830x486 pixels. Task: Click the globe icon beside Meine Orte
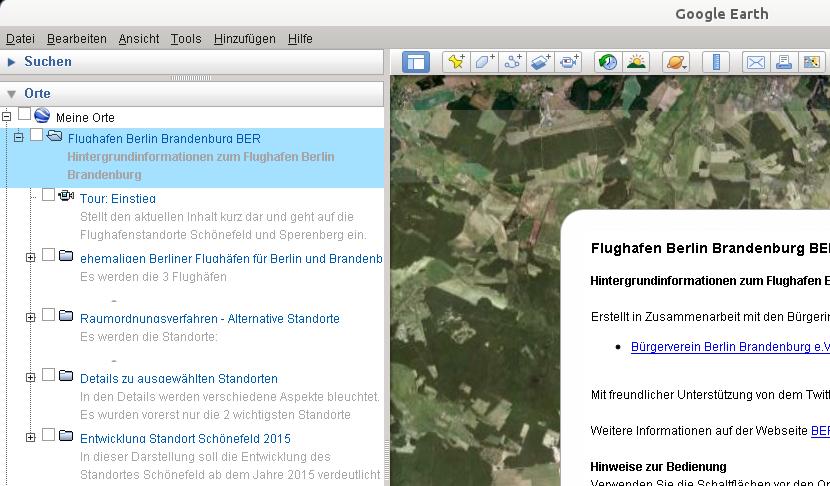pyautogui.click(x=42, y=115)
